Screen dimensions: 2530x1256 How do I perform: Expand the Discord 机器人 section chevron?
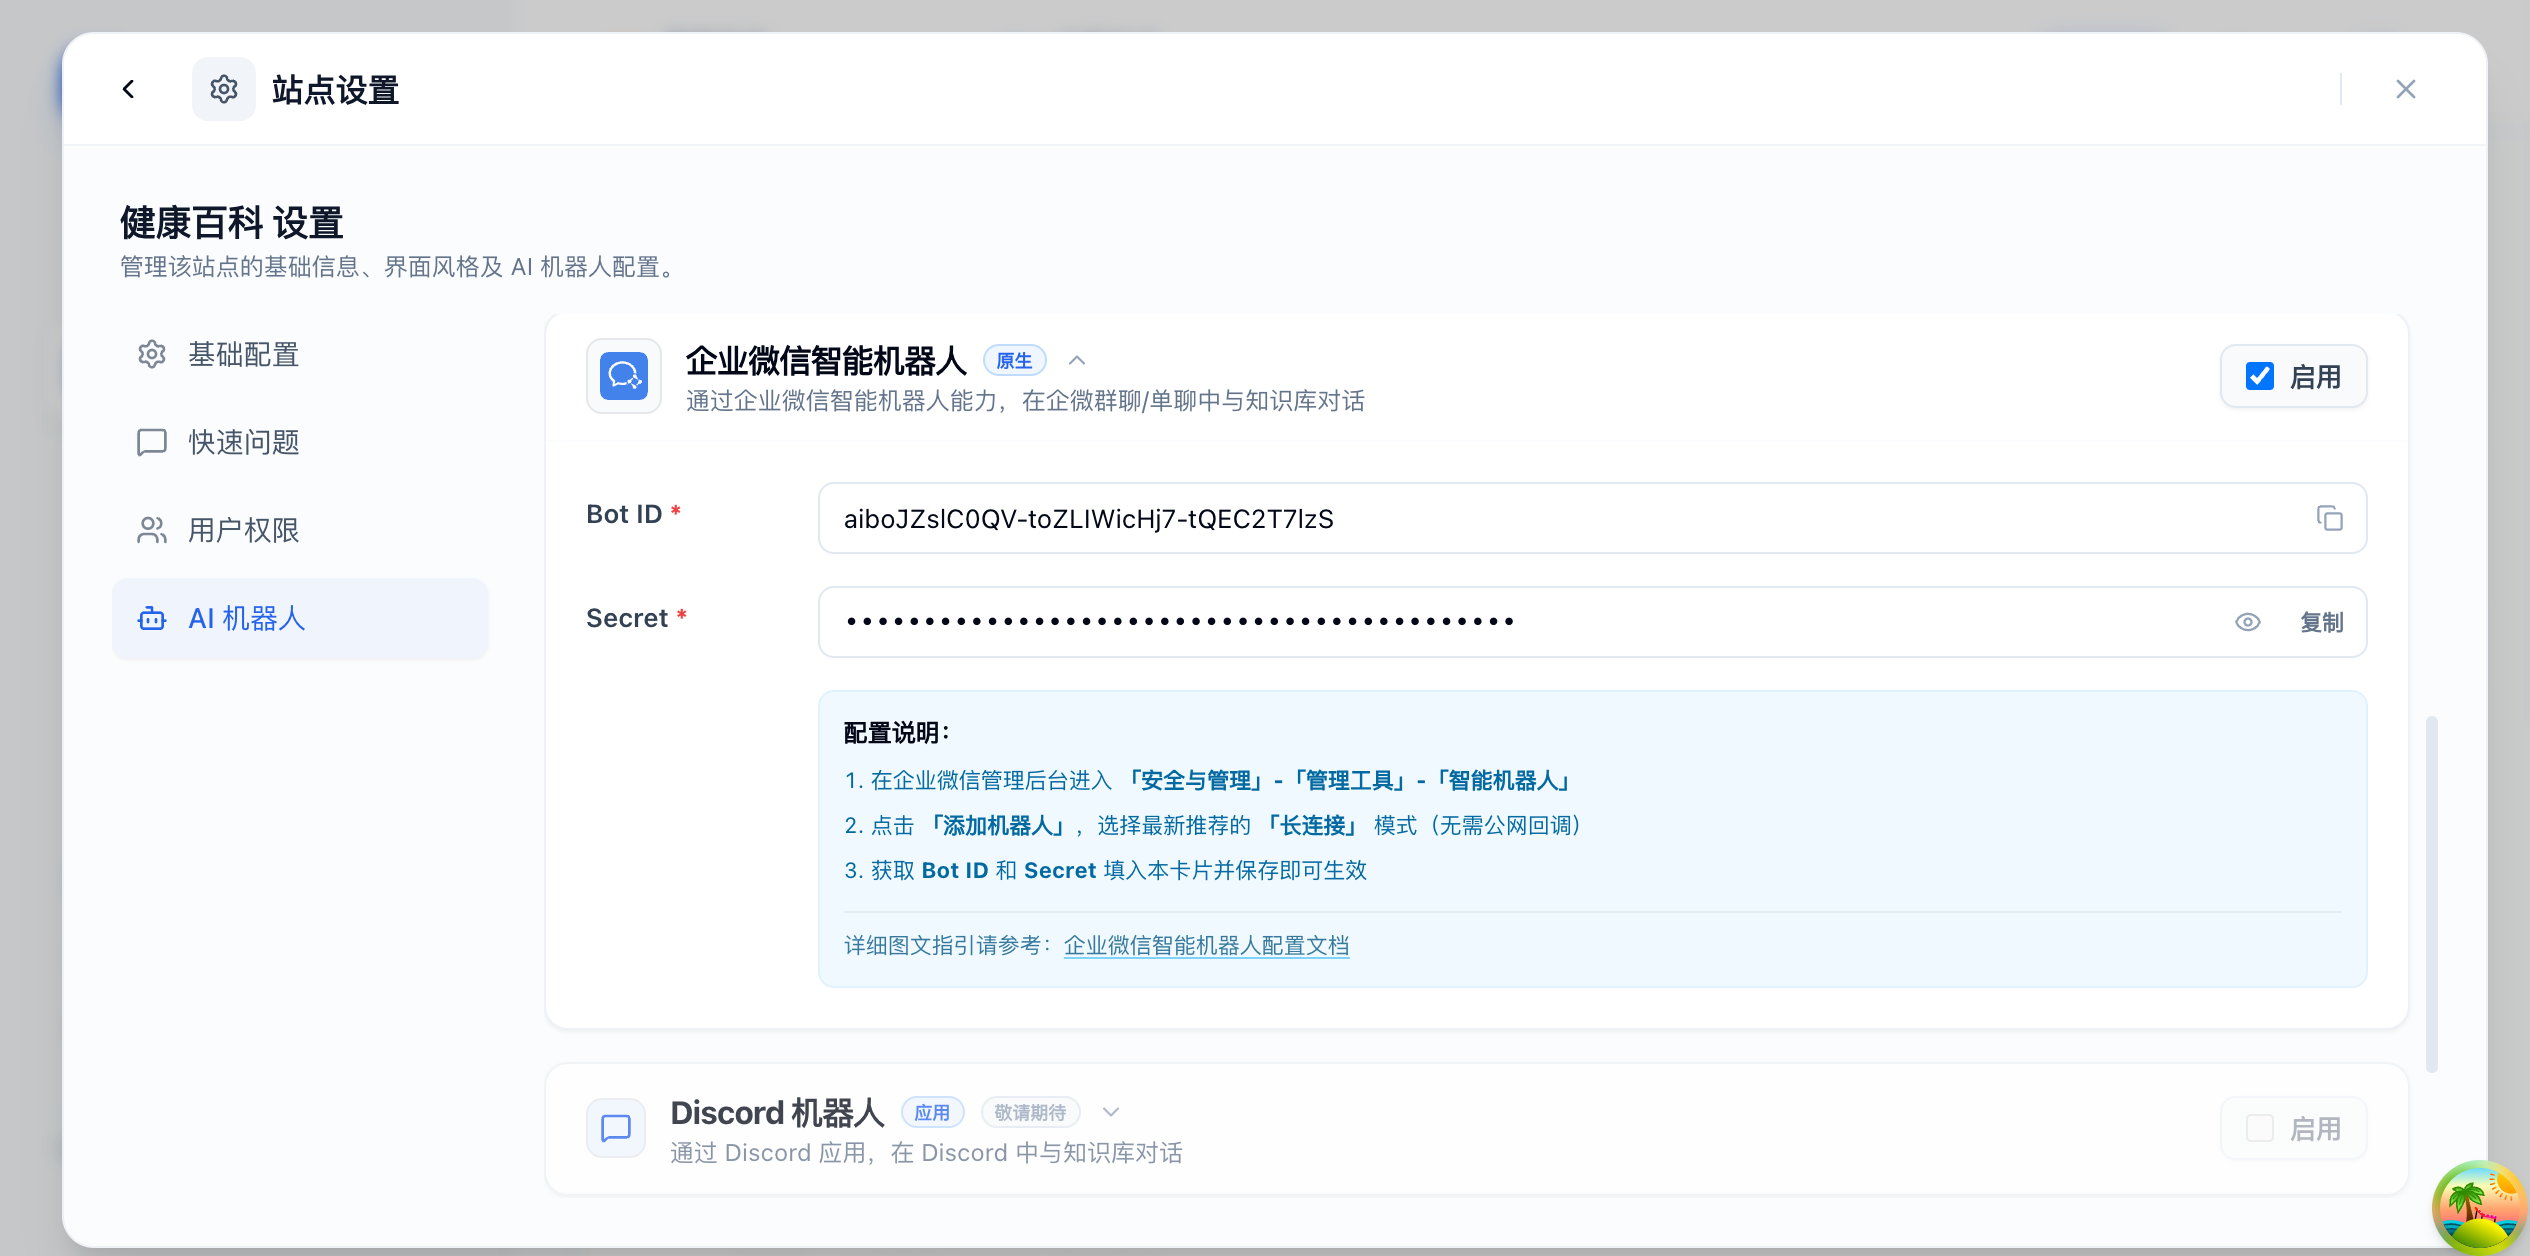click(x=1111, y=1112)
